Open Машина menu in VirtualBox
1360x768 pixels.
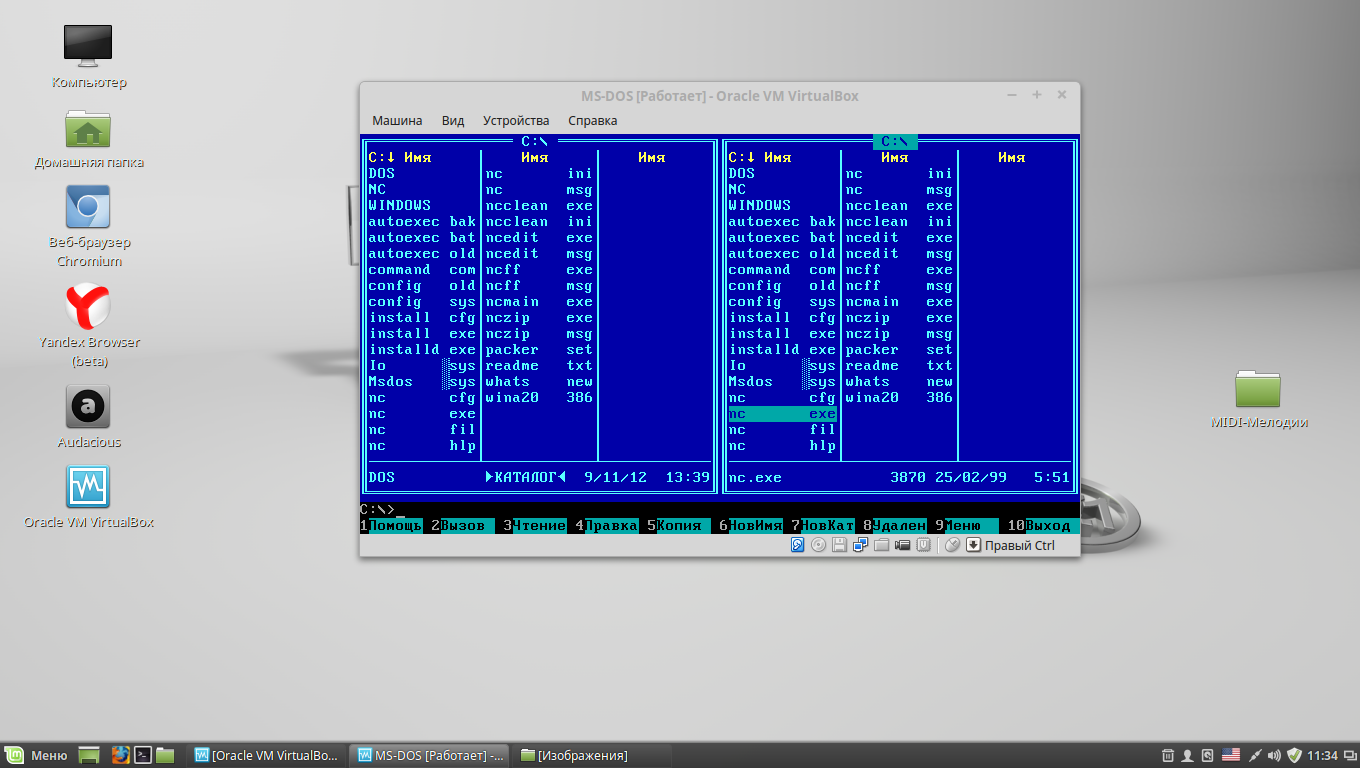tap(397, 120)
